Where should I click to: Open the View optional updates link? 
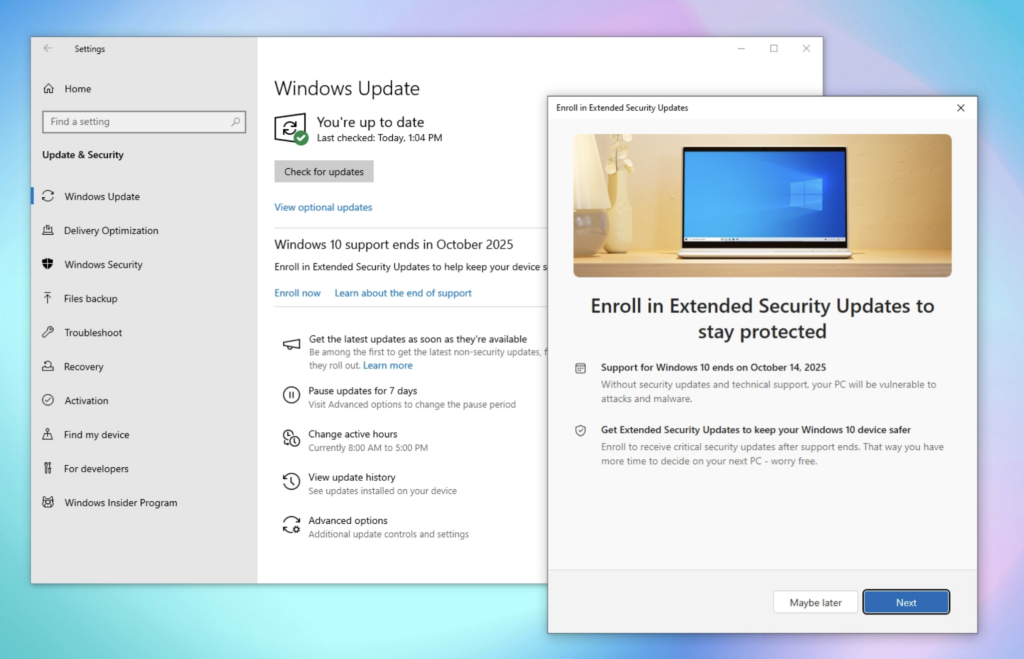323,207
